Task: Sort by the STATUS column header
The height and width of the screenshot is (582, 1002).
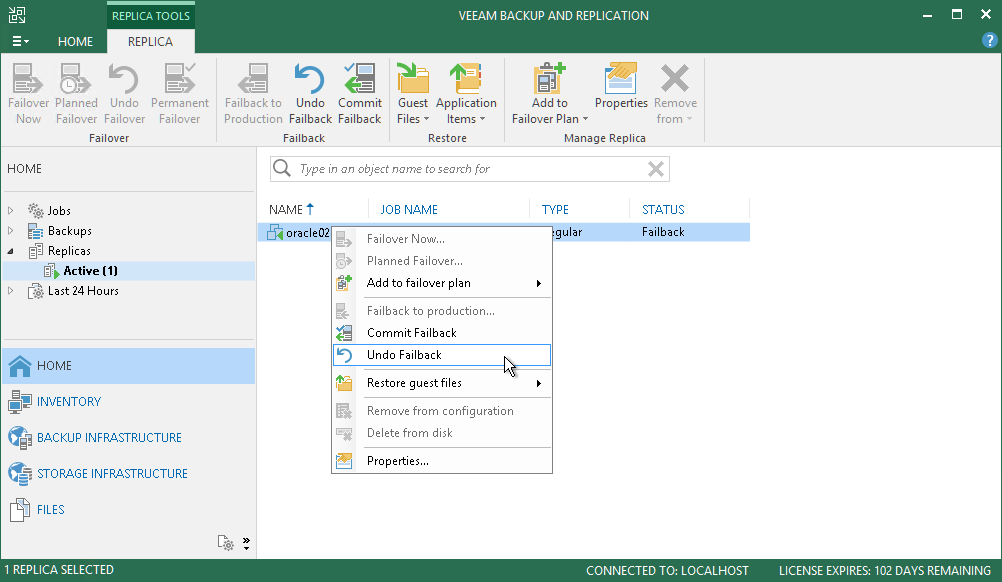Action: [663, 210]
